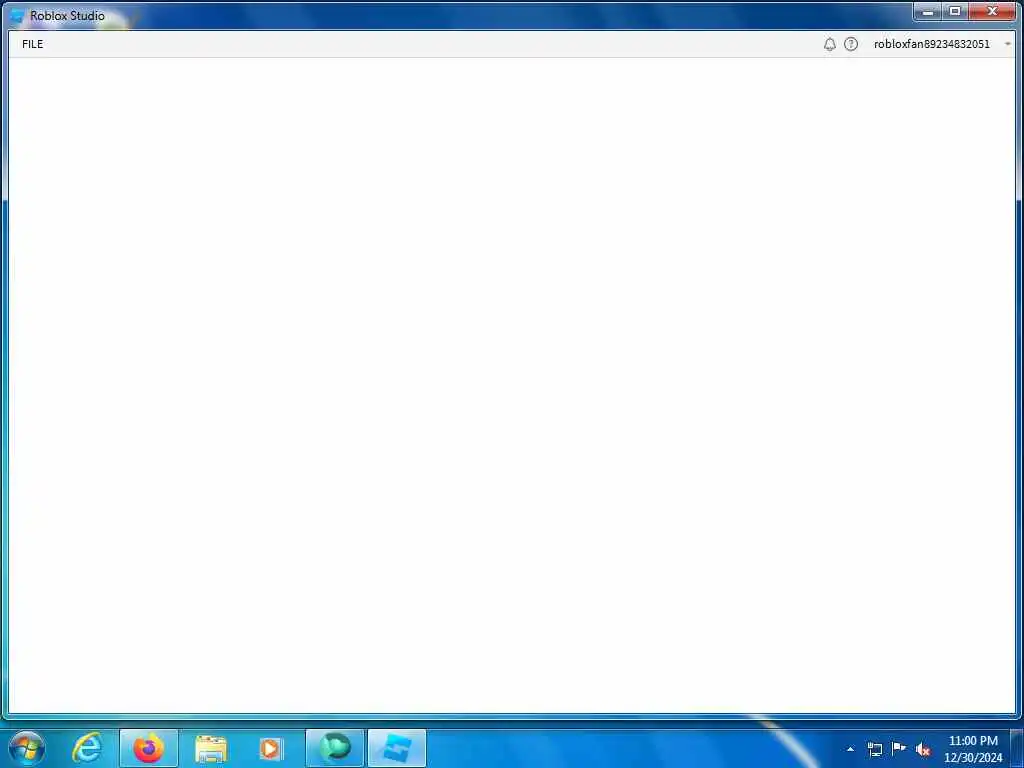
Task: Switch to the green round taskbar app
Action: (x=334, y=748)
